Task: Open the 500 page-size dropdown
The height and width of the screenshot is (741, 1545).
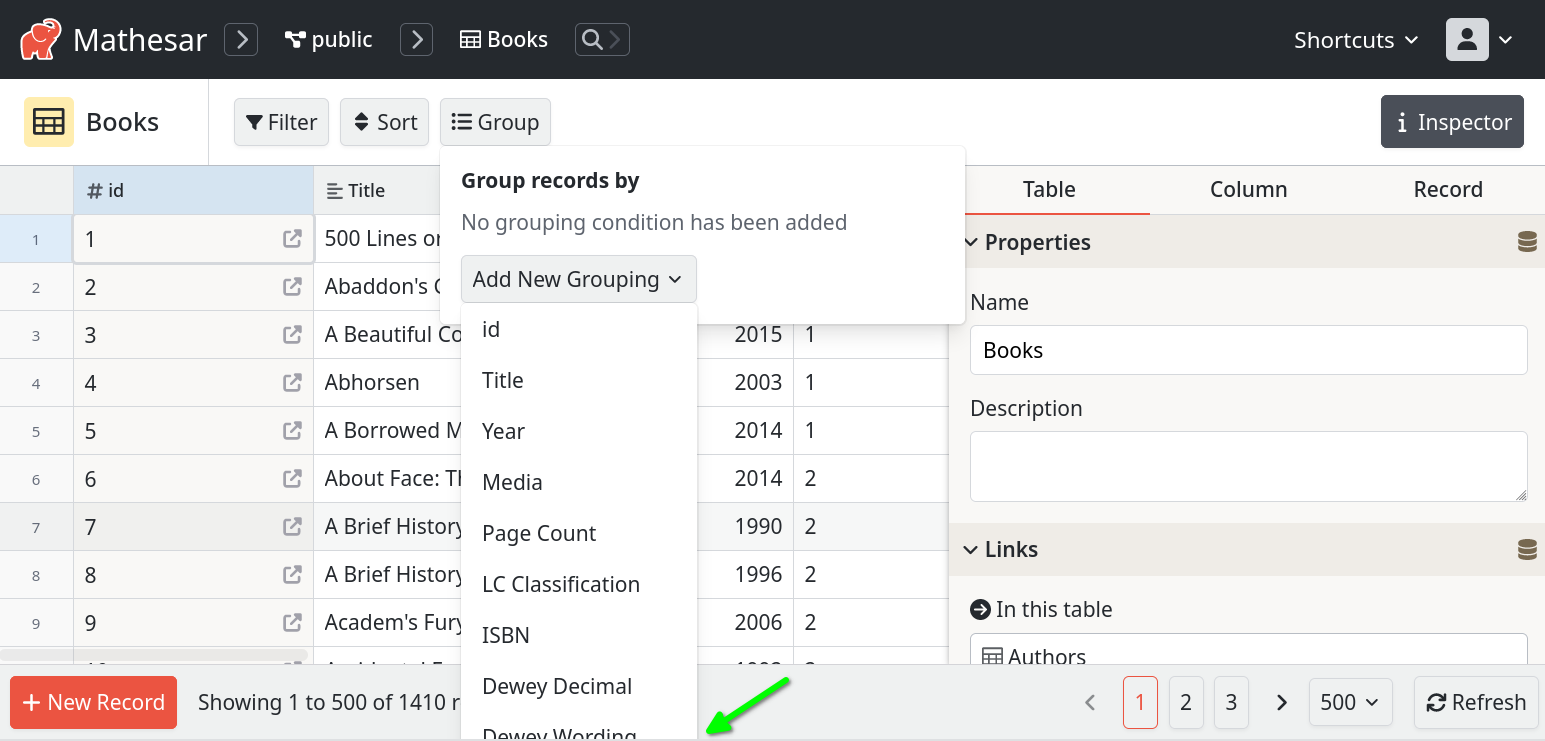Action: coord(1350,702)
